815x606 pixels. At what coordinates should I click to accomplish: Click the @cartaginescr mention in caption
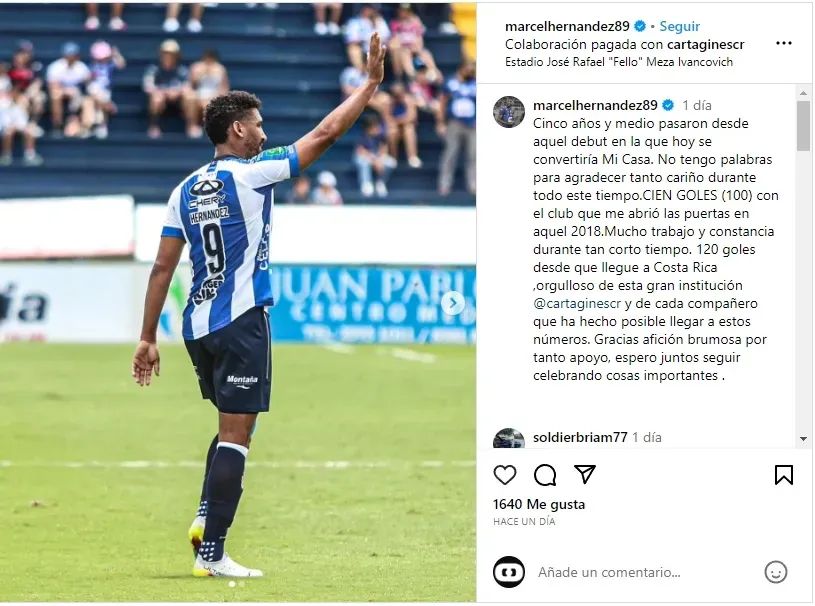click(x=577, y=304)
